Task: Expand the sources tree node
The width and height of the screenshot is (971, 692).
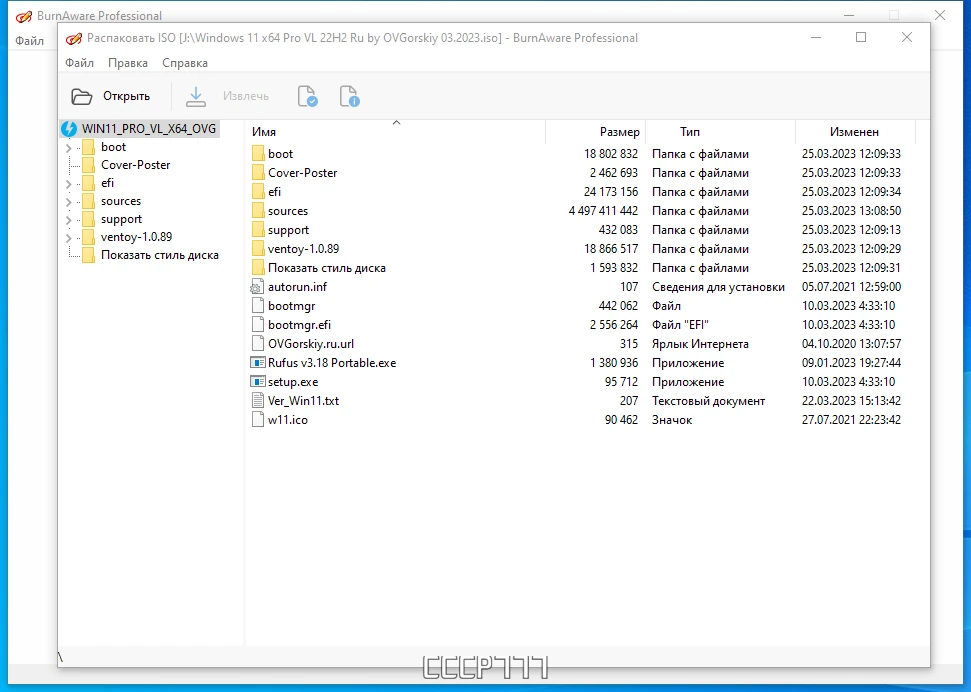Action: tap(68, 201)
